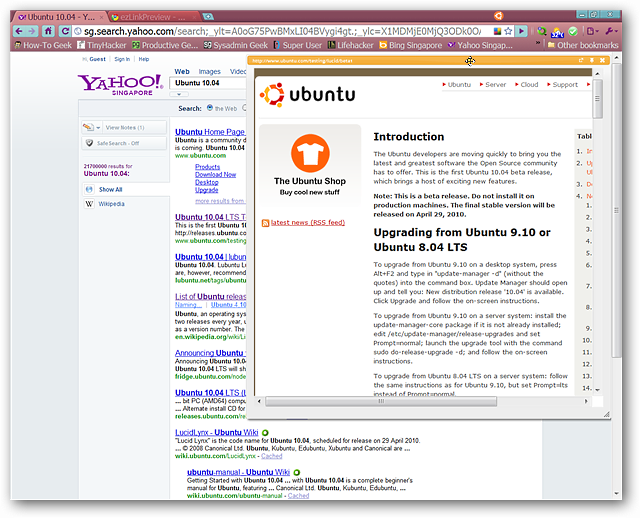Click the 'latest news (RSS feed)' link

pyautogui.click(x=307, y=223)
